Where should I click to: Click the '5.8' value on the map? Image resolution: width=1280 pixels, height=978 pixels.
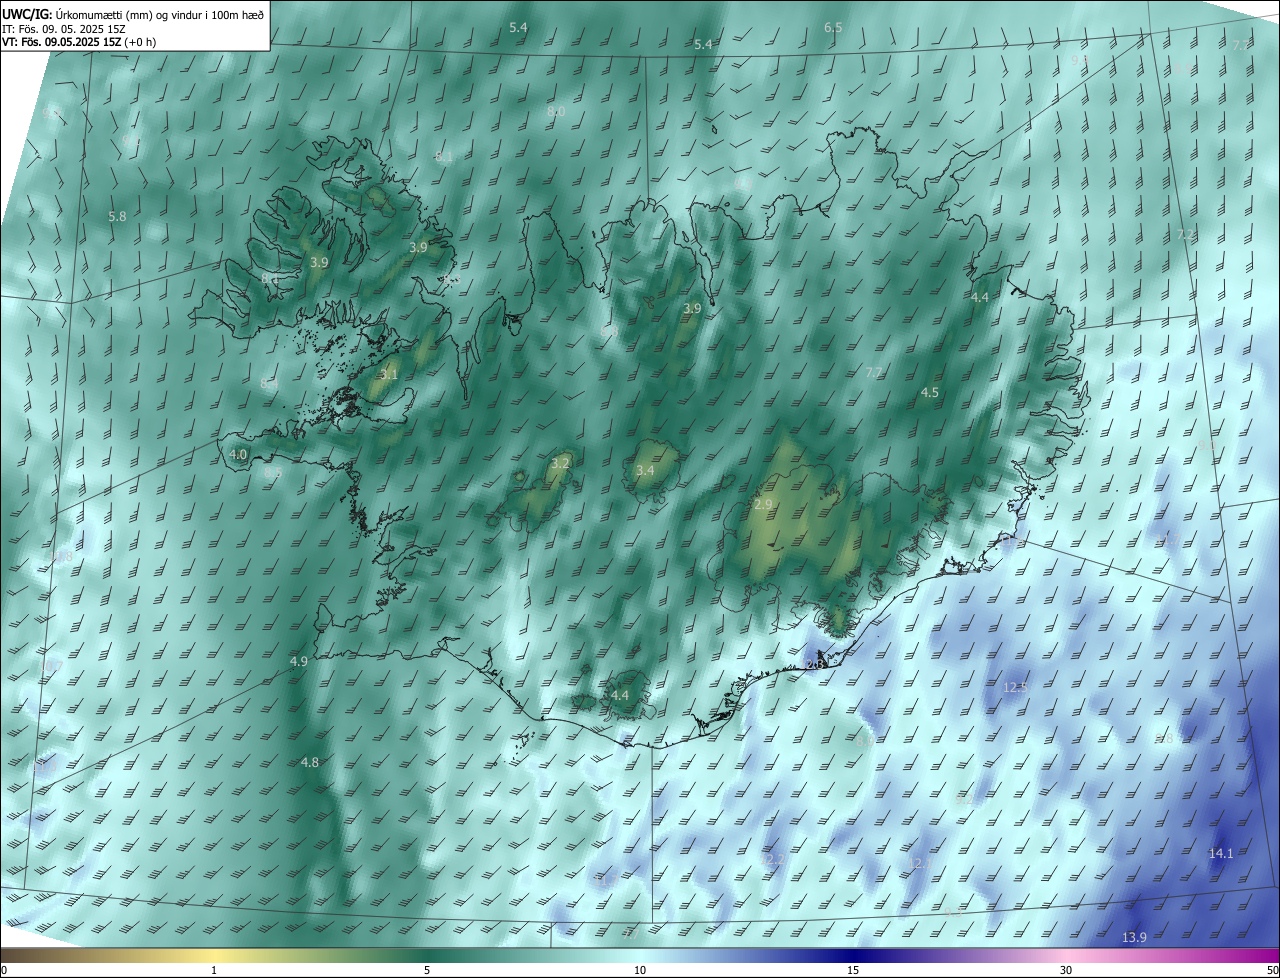tap(117, 217)
